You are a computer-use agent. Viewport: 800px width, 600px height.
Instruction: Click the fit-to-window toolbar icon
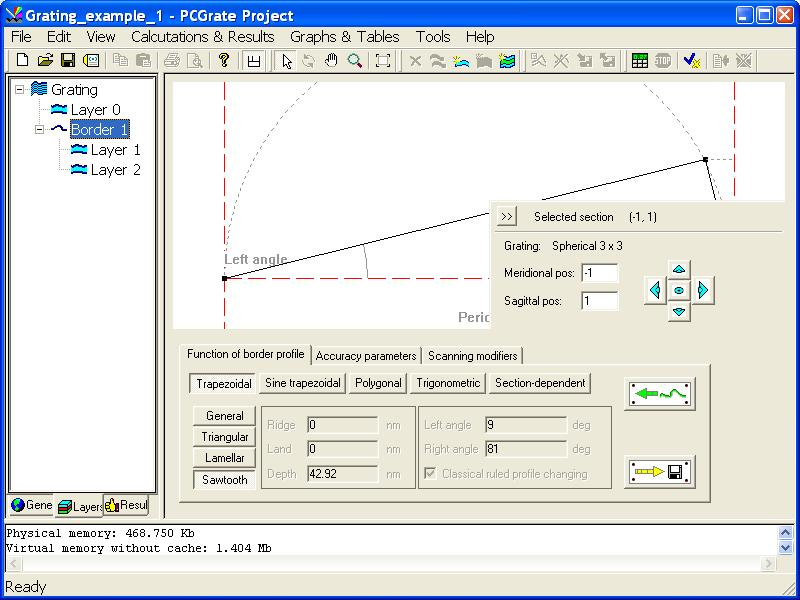[383, 61]
